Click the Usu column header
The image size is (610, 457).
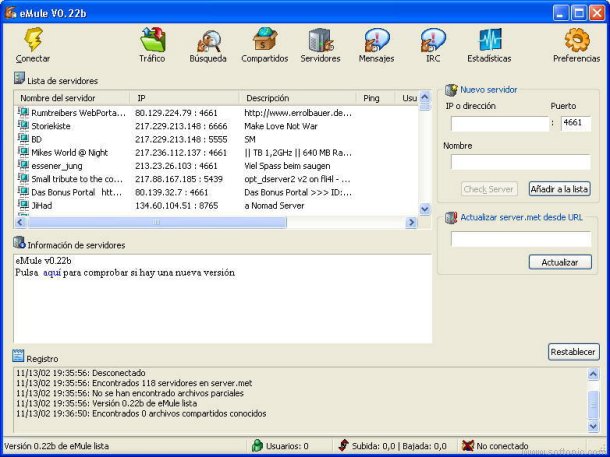pos(407,98)
